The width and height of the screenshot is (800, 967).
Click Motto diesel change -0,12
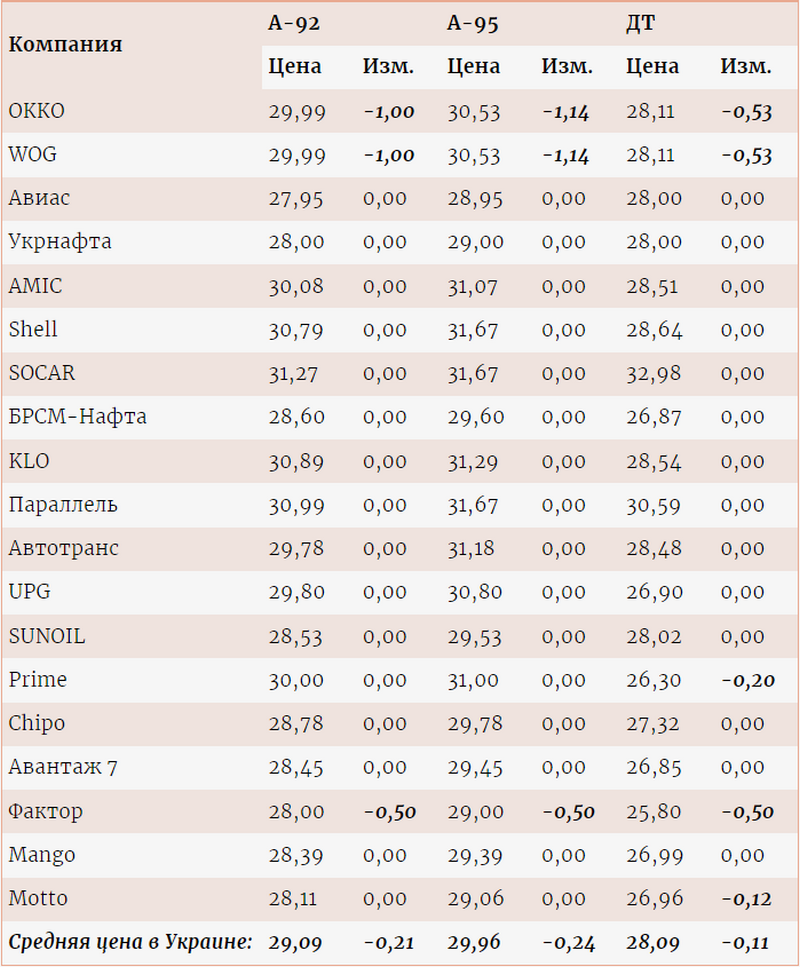[746, 900]
